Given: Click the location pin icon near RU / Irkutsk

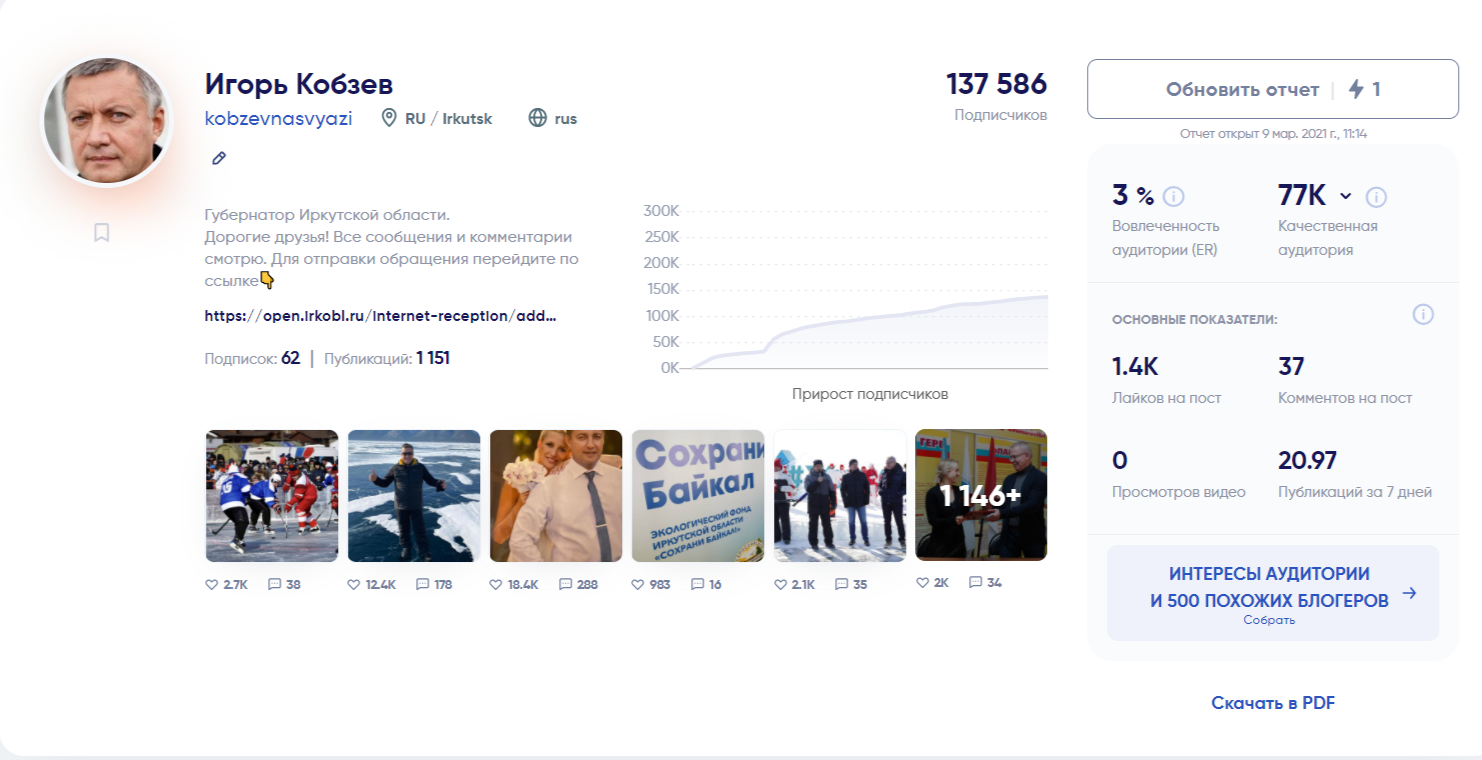Looking at the screenshot, I should tap(389, 118).
